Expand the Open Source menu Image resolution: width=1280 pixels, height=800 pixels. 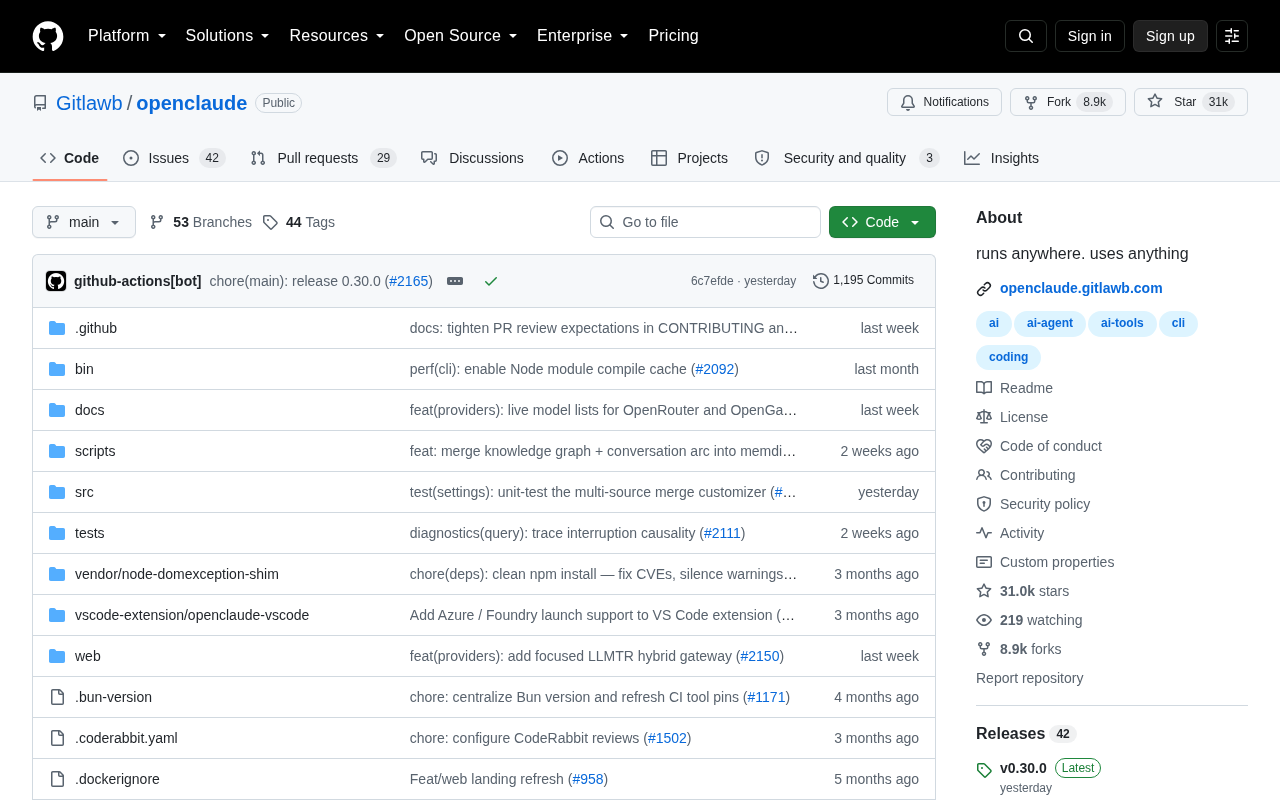click(x=461, y=36)
